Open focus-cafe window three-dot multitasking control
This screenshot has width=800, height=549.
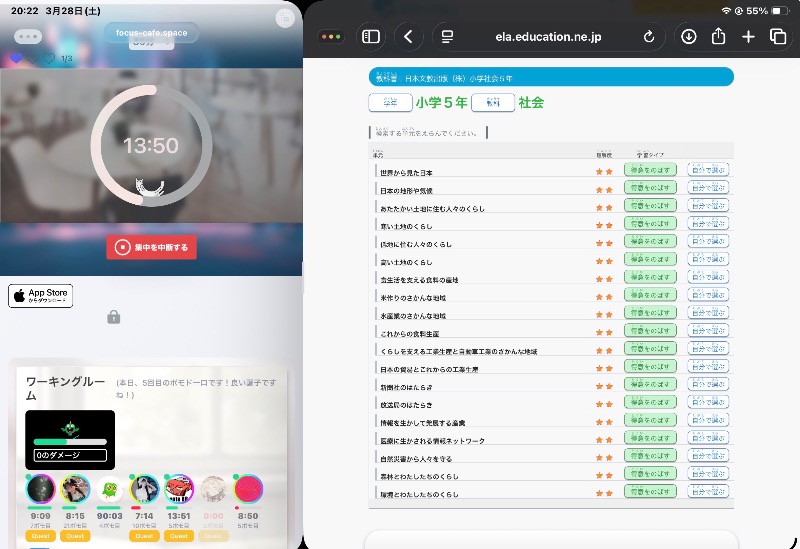[28, 36]
